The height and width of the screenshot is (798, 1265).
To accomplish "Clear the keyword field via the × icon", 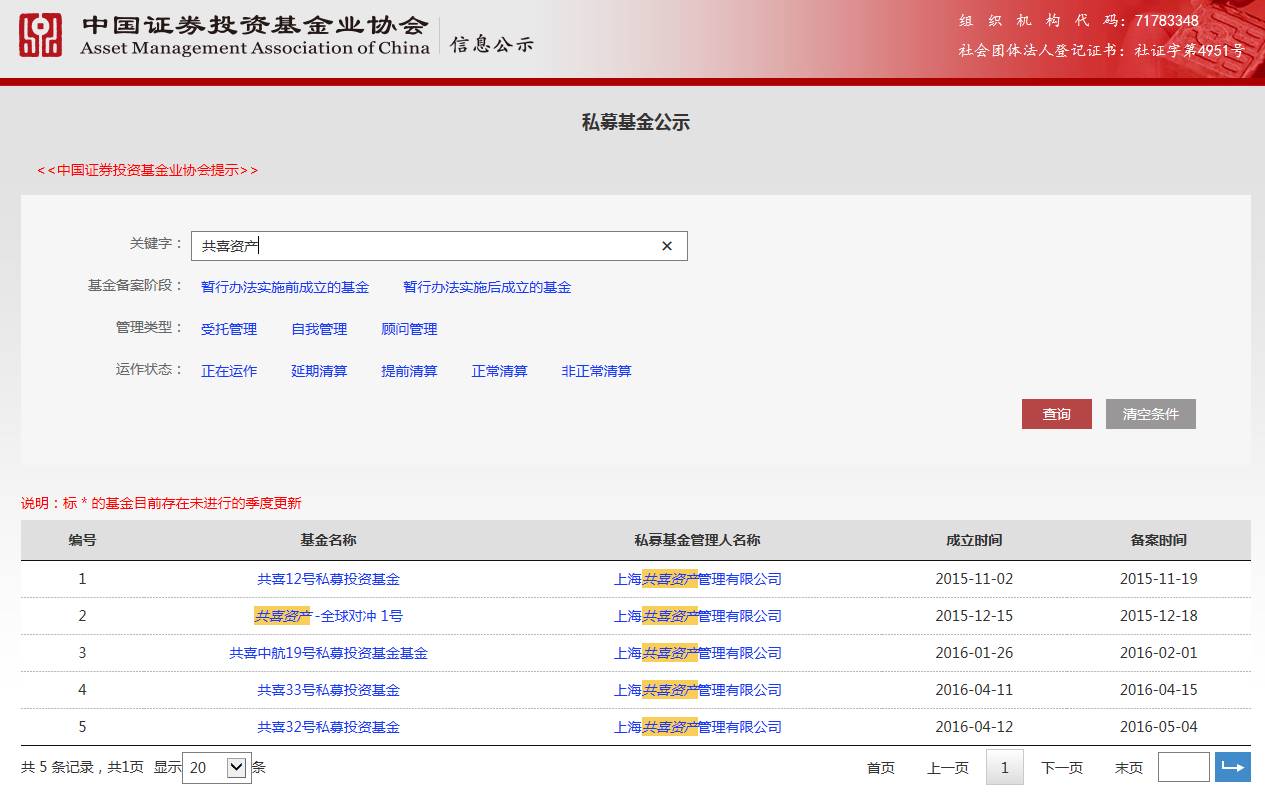I will tap(666, 245).
